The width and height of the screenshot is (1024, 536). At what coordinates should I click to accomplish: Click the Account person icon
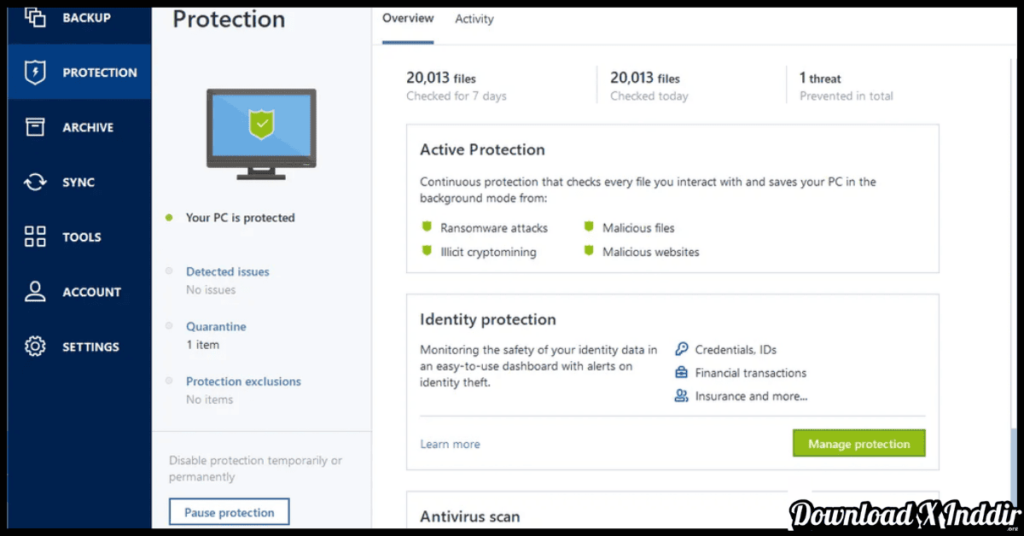tap(35, 291)
